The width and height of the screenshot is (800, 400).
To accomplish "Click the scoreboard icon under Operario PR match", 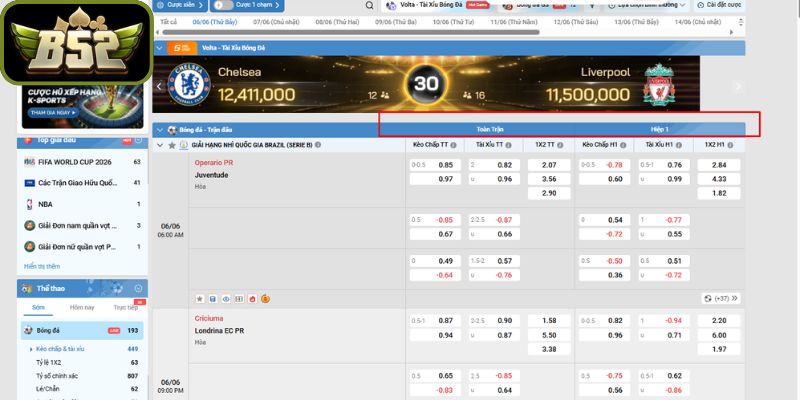I will [239, 299].
